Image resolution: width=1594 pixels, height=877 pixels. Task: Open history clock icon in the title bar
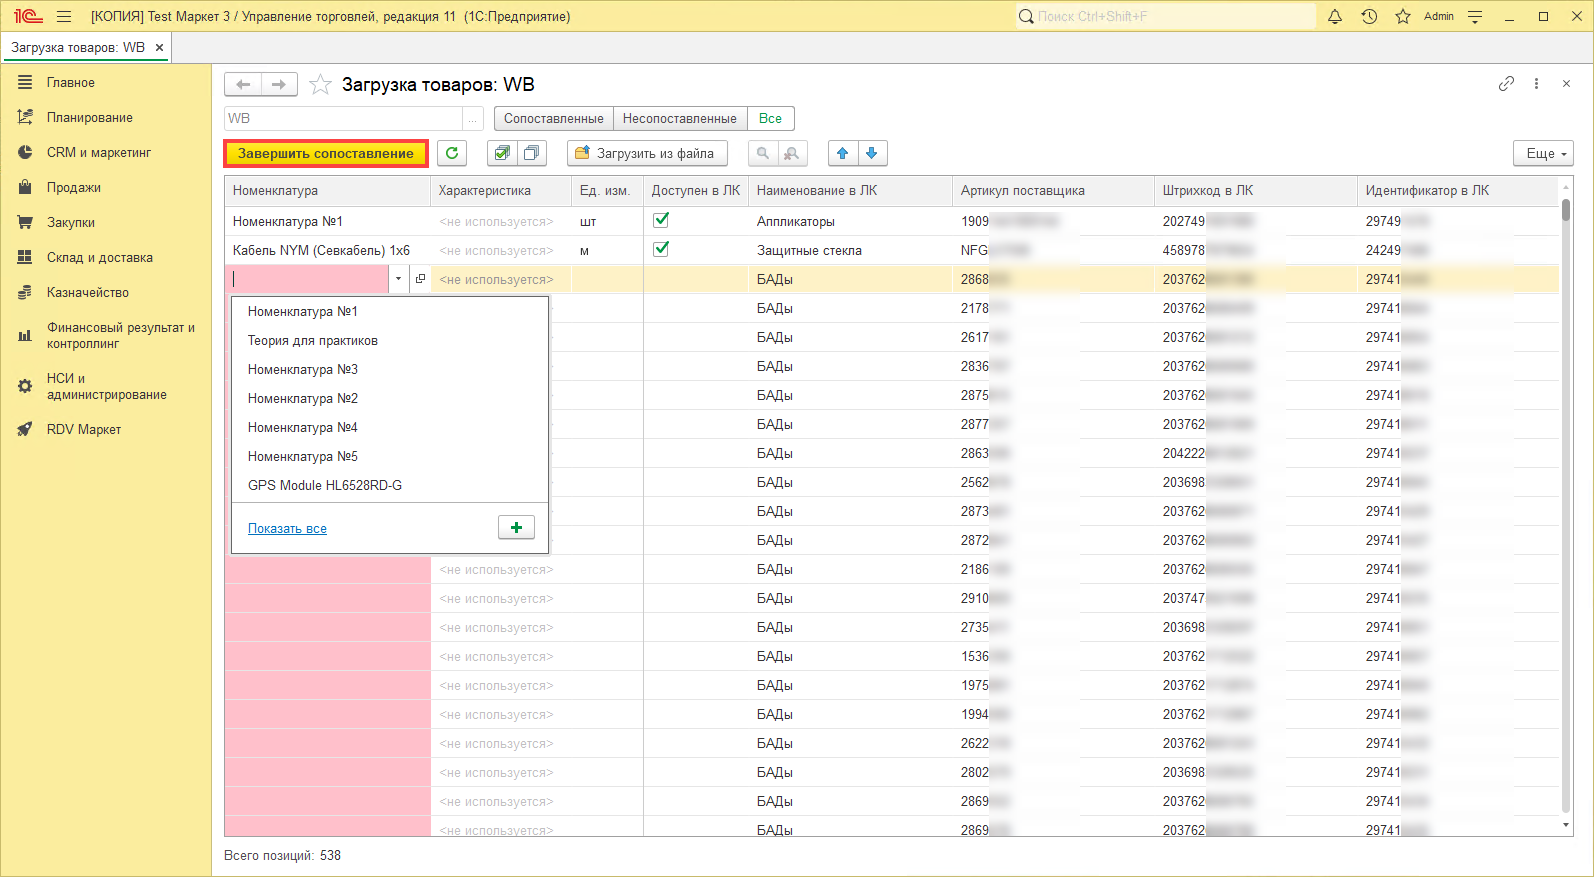(x=1369, y=16)
